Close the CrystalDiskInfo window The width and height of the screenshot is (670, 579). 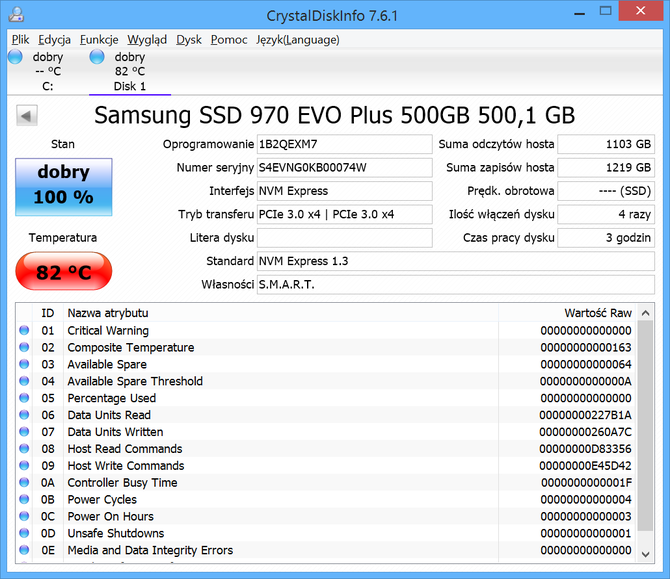click(x=640, y=11)
